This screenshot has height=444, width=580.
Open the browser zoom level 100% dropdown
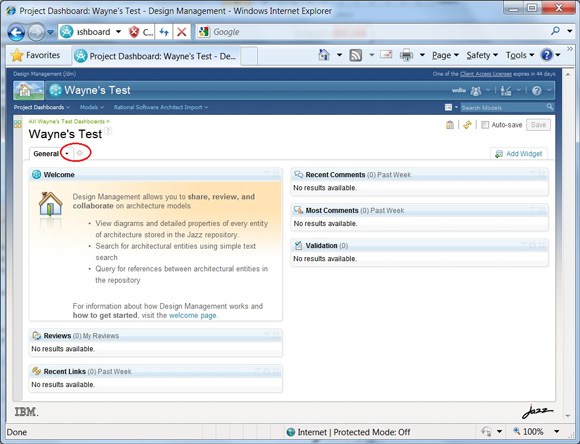pos(556,431)
